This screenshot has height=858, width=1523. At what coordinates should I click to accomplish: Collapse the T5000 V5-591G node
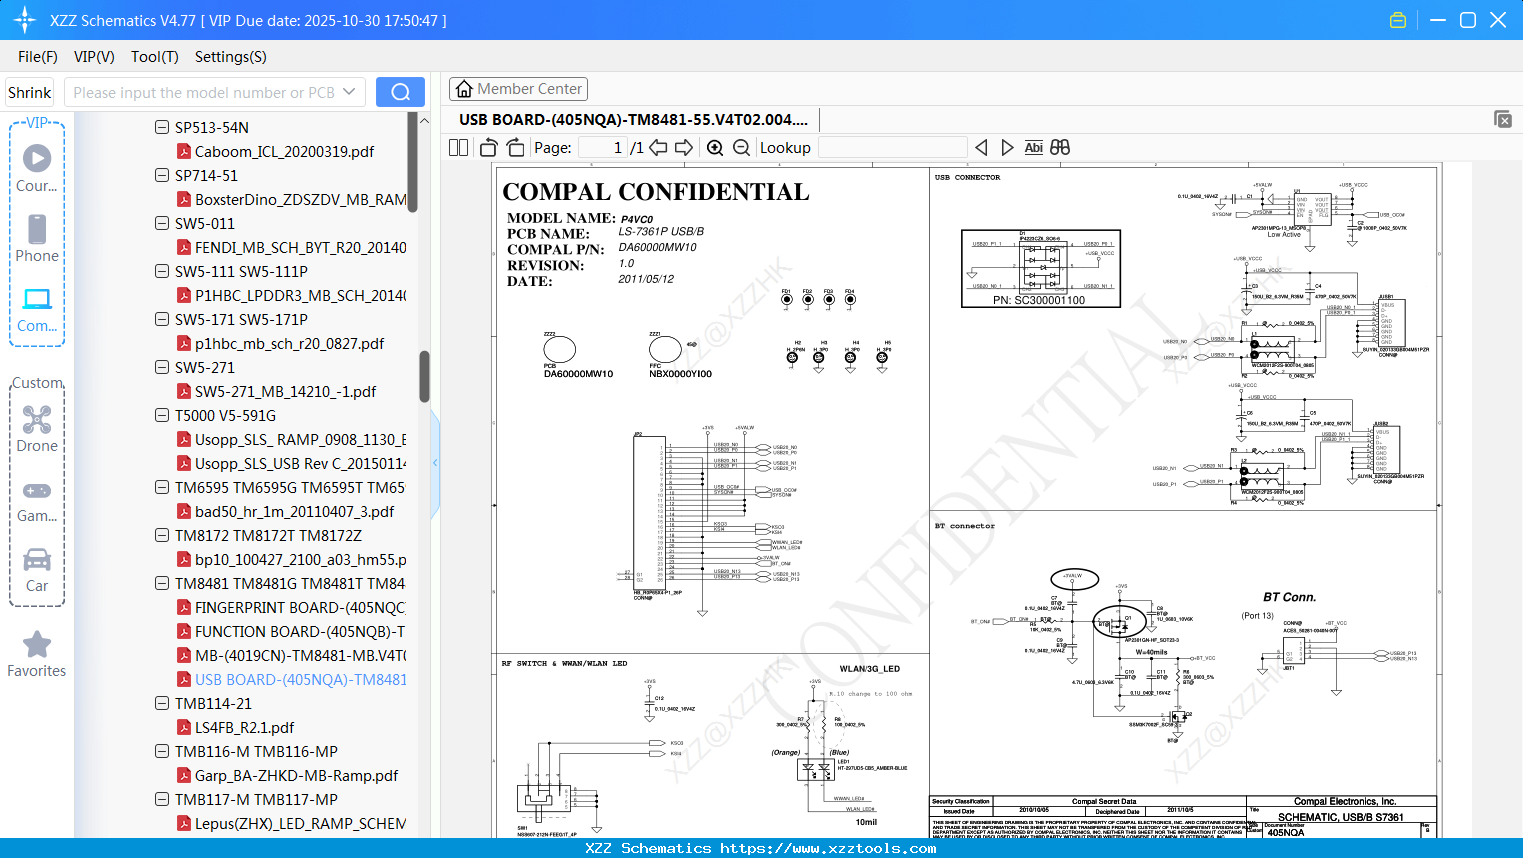[x=162, y=415]
